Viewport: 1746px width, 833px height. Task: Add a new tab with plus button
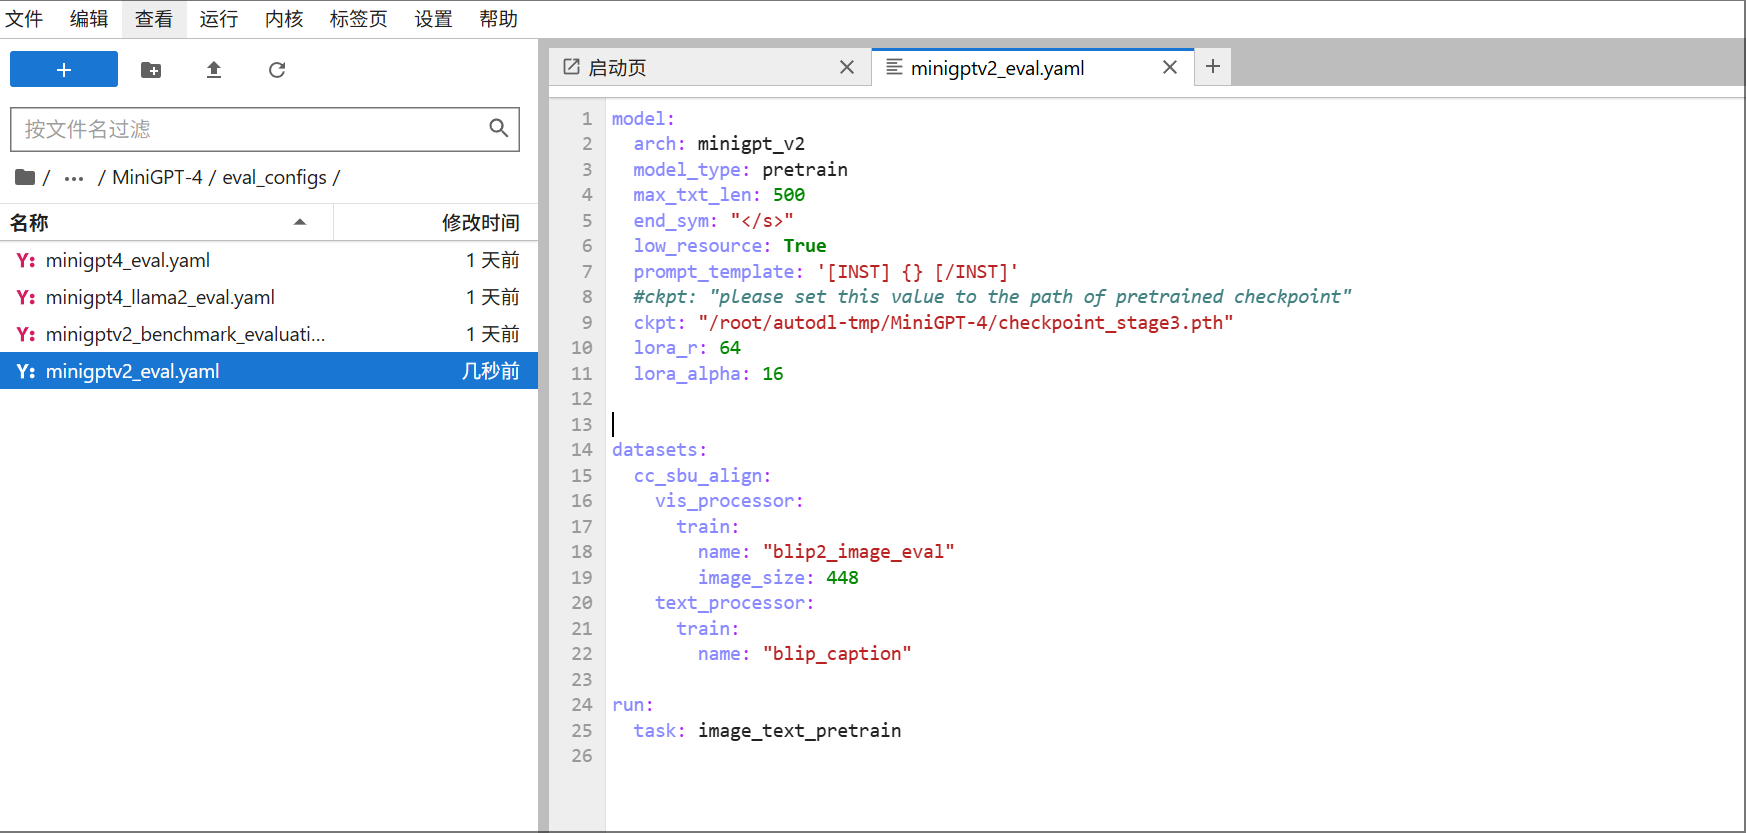point(1212,67)
